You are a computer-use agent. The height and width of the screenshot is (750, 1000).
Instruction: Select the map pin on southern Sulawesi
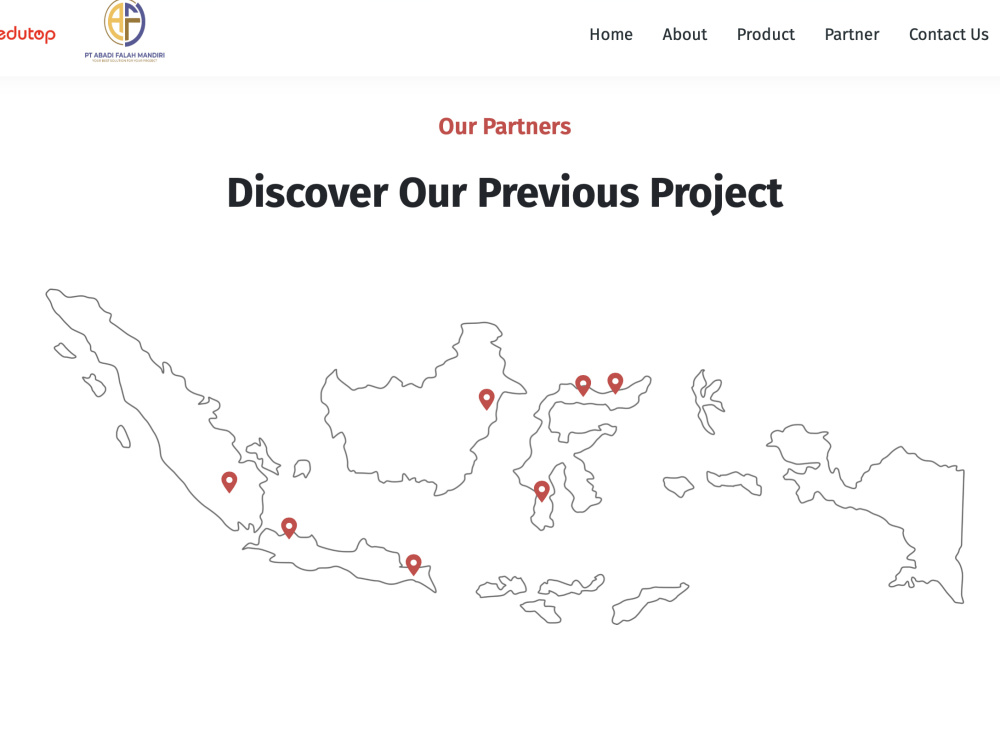[541, 491]
